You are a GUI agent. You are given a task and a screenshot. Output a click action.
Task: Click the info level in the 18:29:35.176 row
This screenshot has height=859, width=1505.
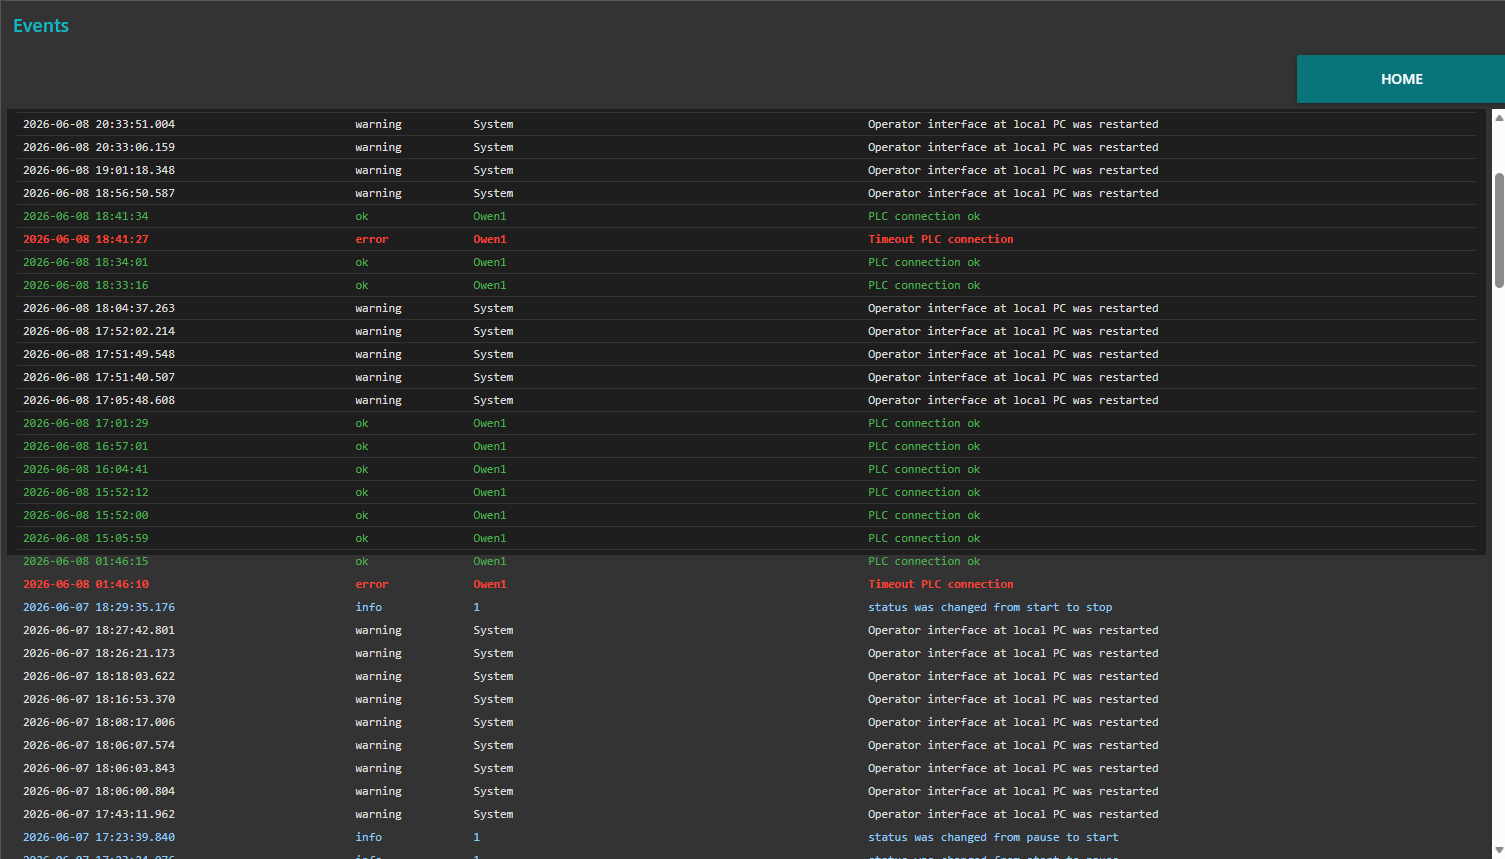[369, 607]
